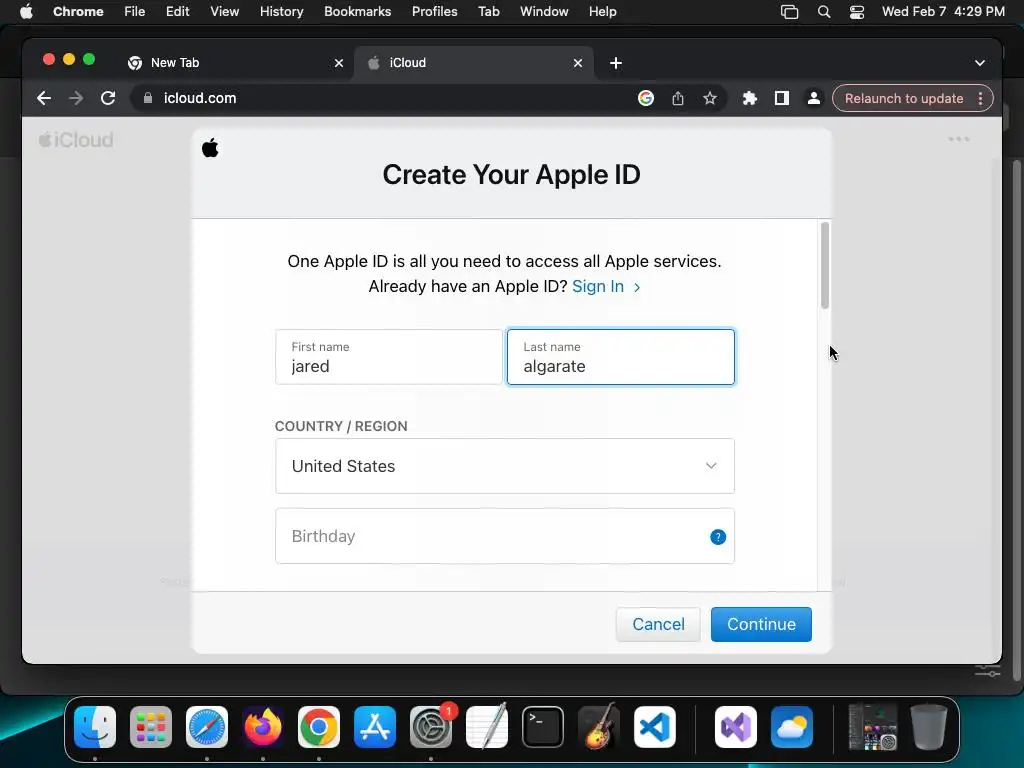The image size is (1024, 768).
Task: Expand the Country / Region dropdown
Action: coord(505,466)
